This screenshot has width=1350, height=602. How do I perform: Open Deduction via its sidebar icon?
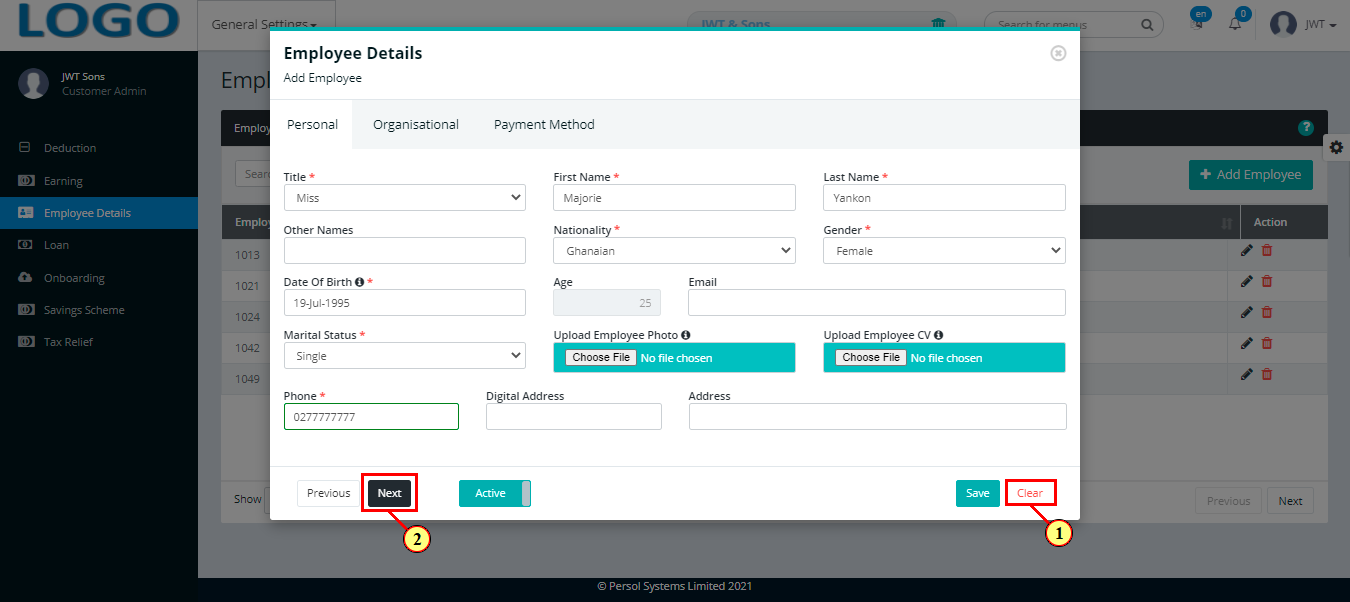pyautogui.click(x=25, y=148)
